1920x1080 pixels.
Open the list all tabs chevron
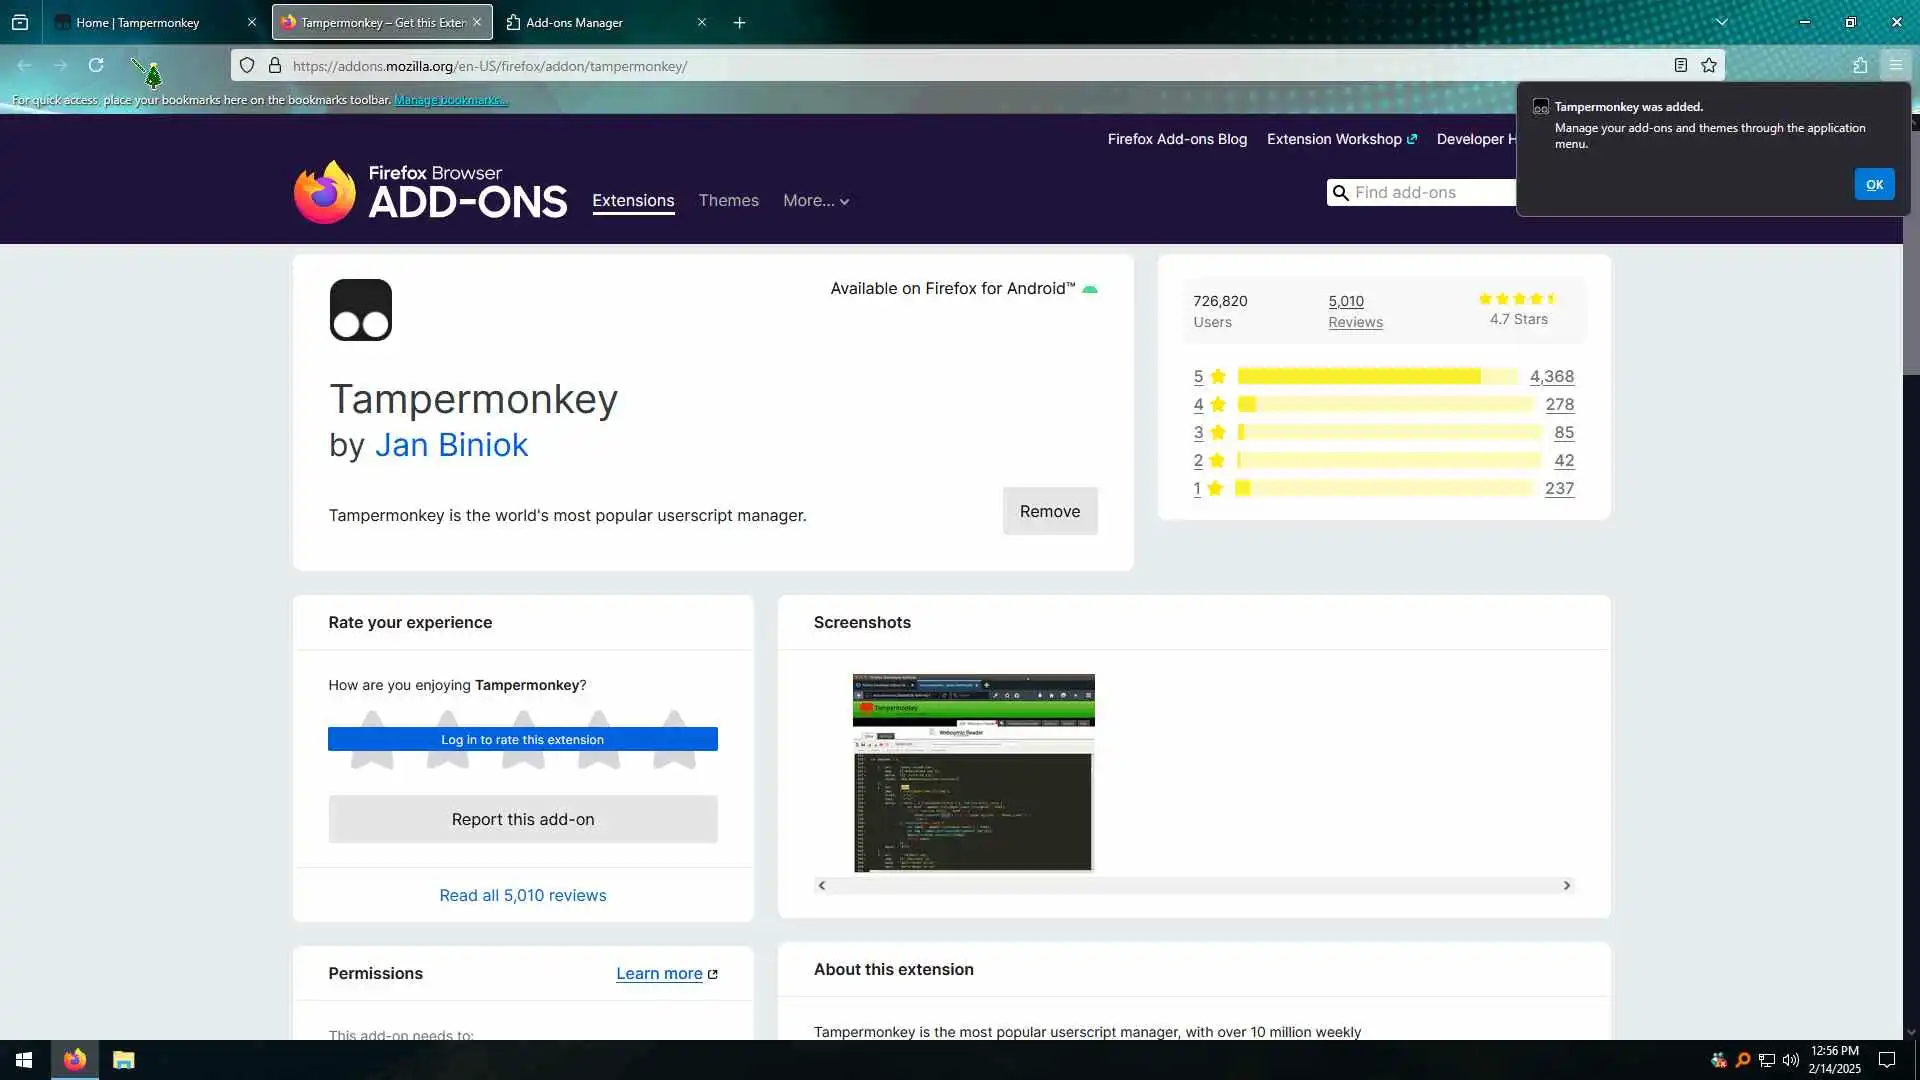[1722, 22]
